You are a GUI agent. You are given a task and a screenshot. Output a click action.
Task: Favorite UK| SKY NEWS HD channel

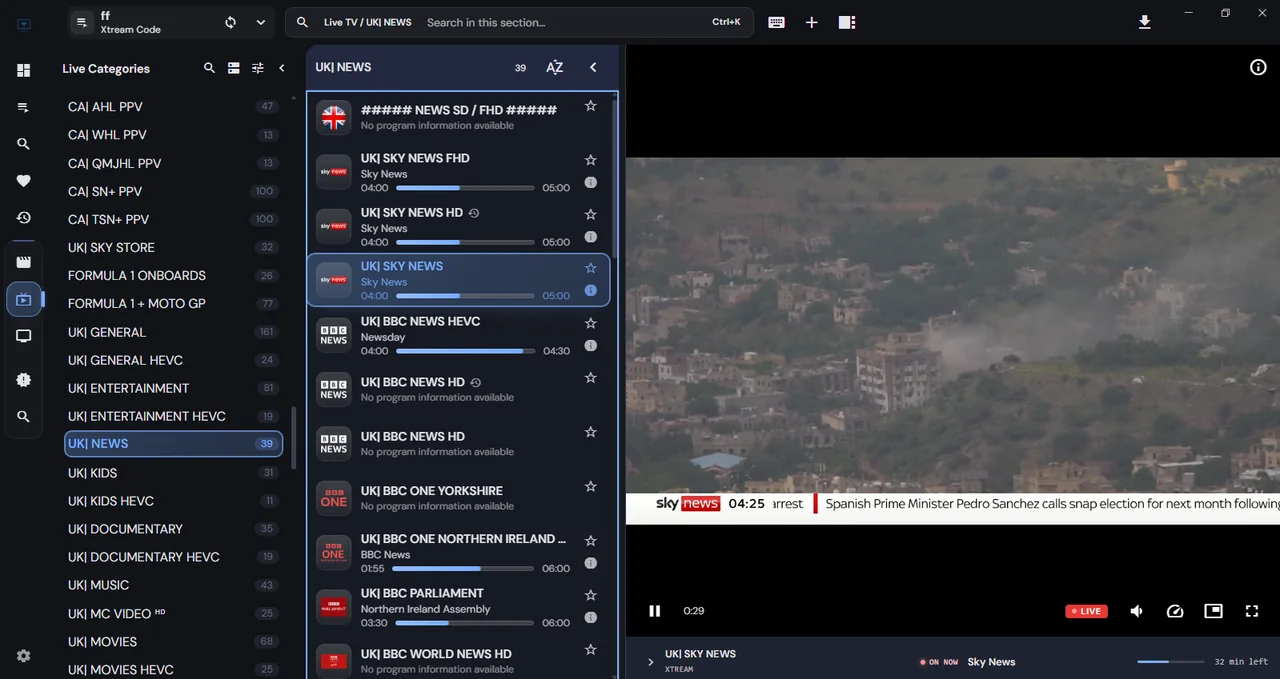tap(590, 214)
